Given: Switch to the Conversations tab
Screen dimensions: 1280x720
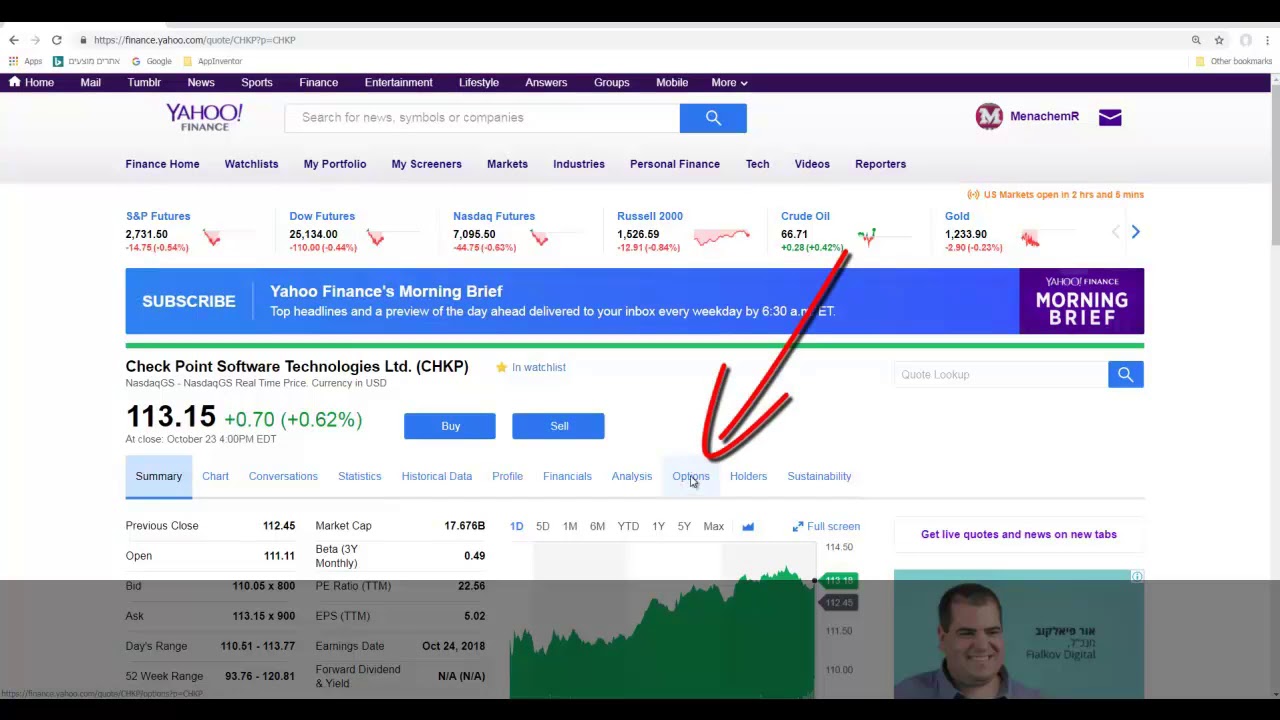Looking at the screenshot, I should tap(283, 476).
